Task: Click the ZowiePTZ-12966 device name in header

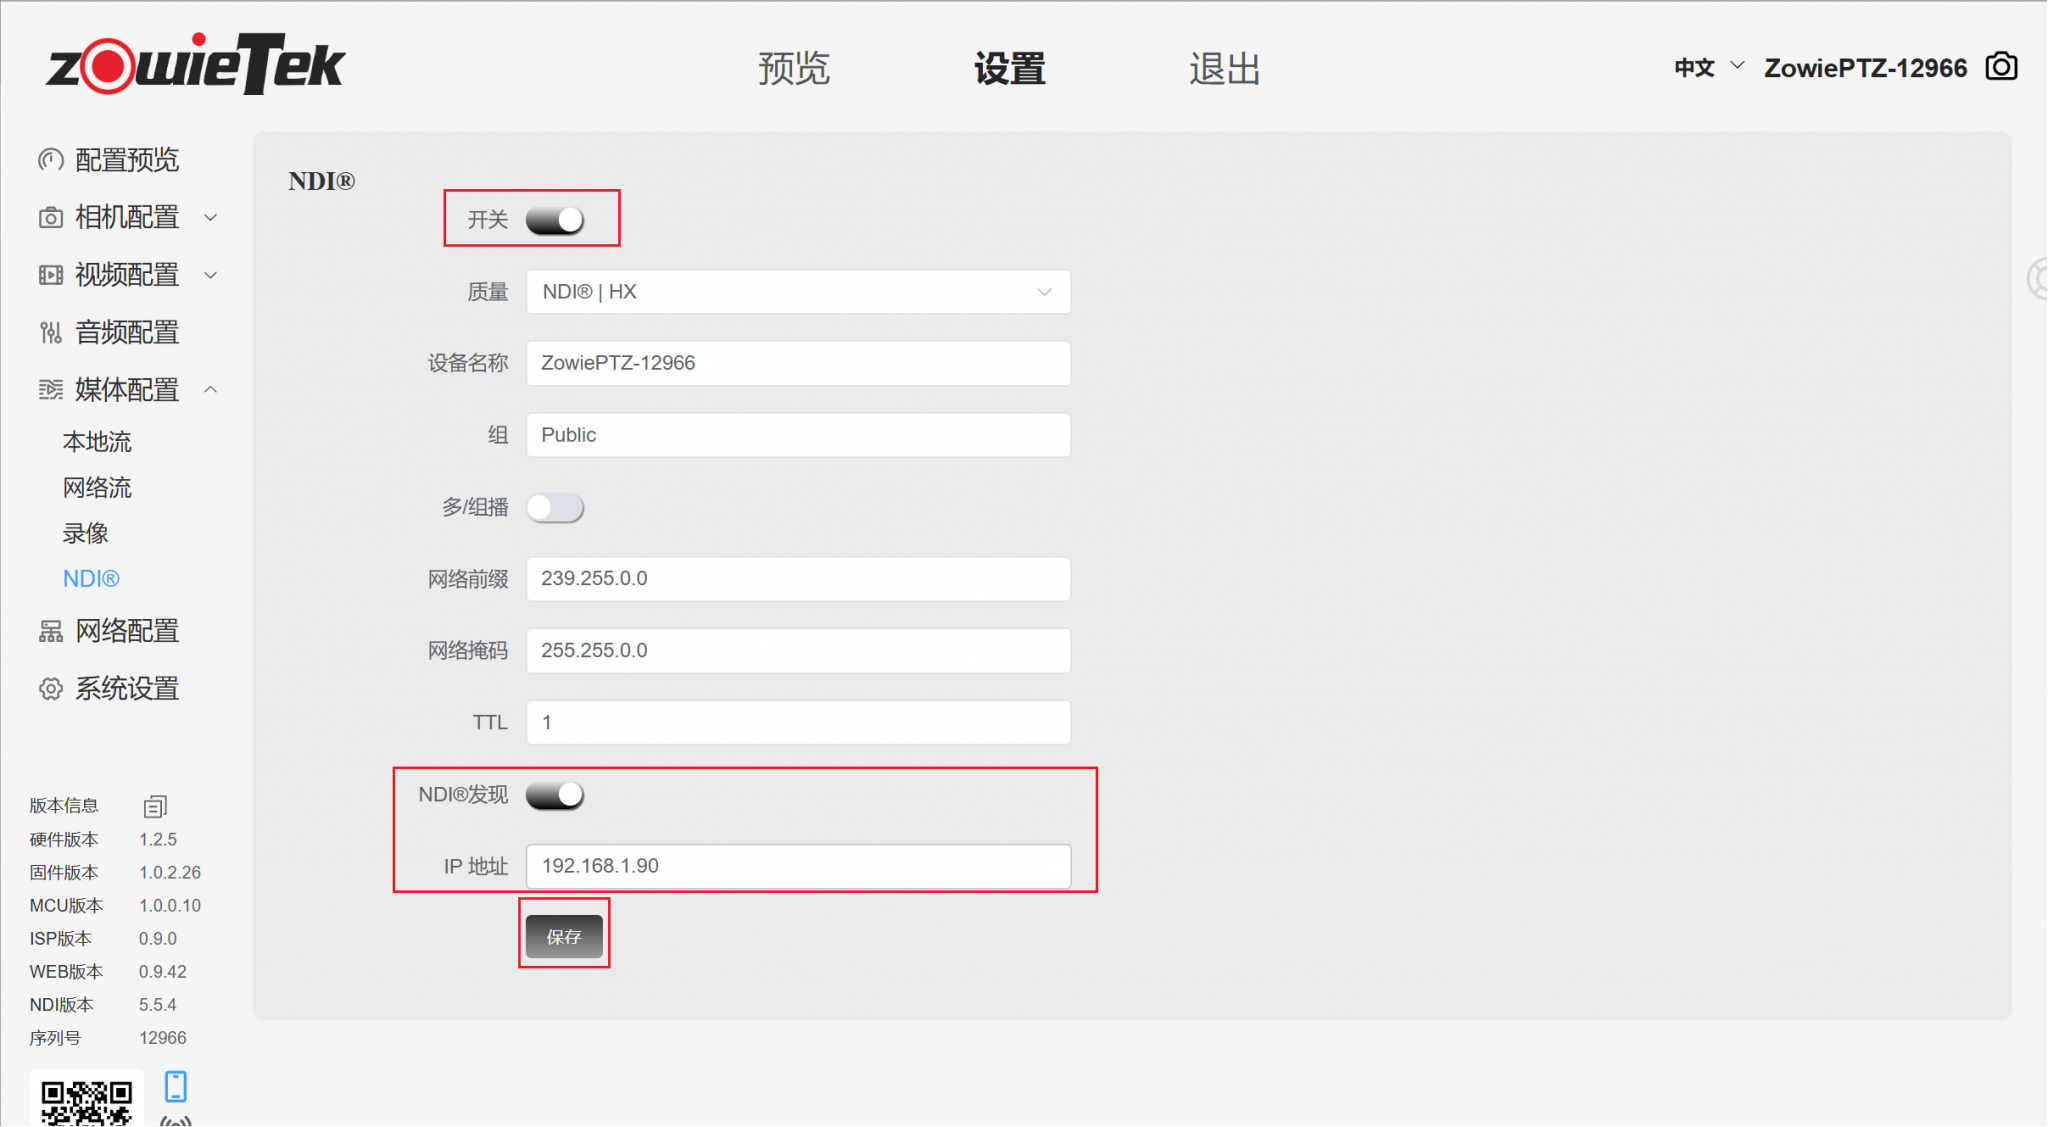Action: pyautogui.click(x=1865, y=68)
